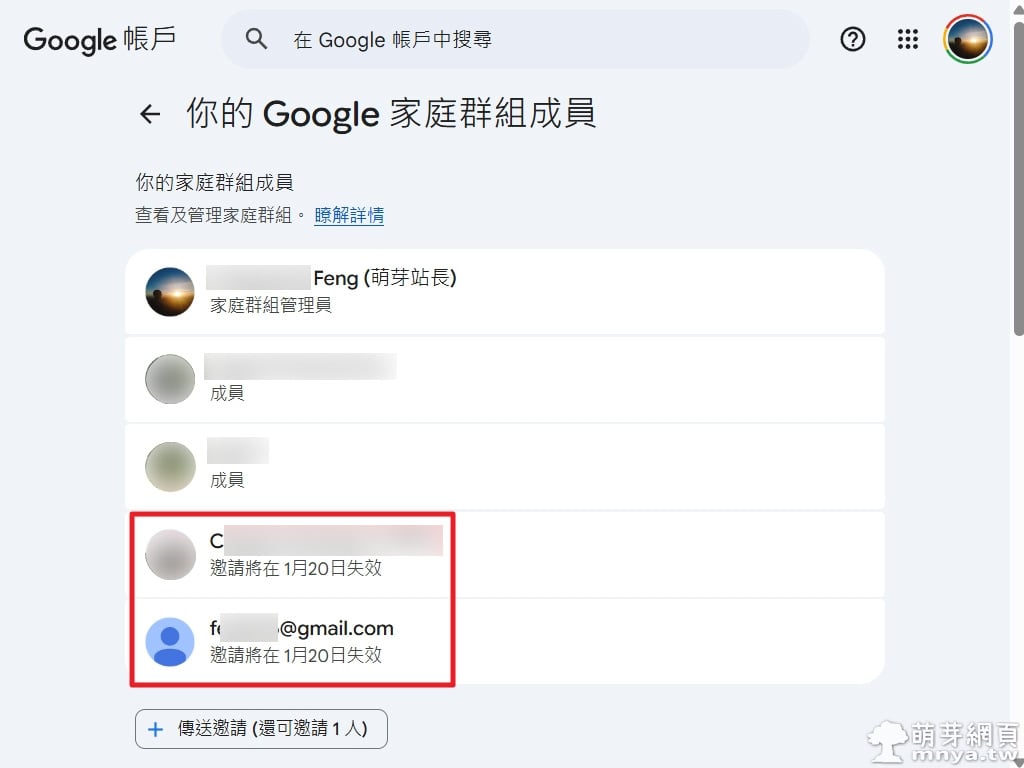Open the Google apps grid

(908, 39)
